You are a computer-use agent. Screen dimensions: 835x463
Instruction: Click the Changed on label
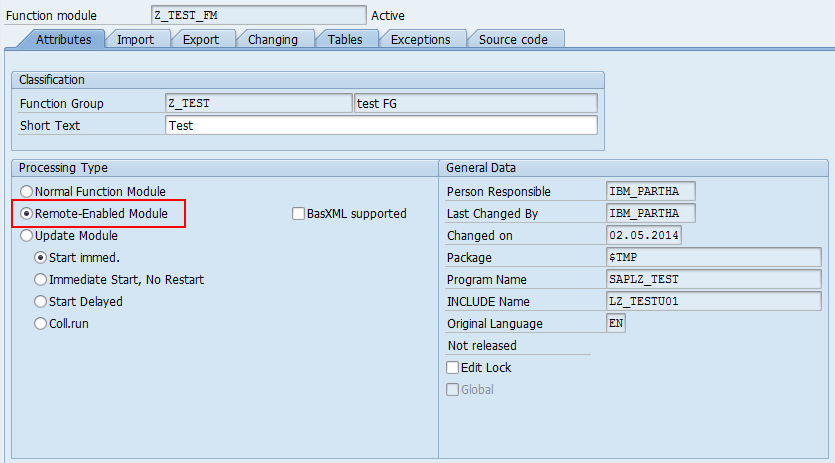480,236
